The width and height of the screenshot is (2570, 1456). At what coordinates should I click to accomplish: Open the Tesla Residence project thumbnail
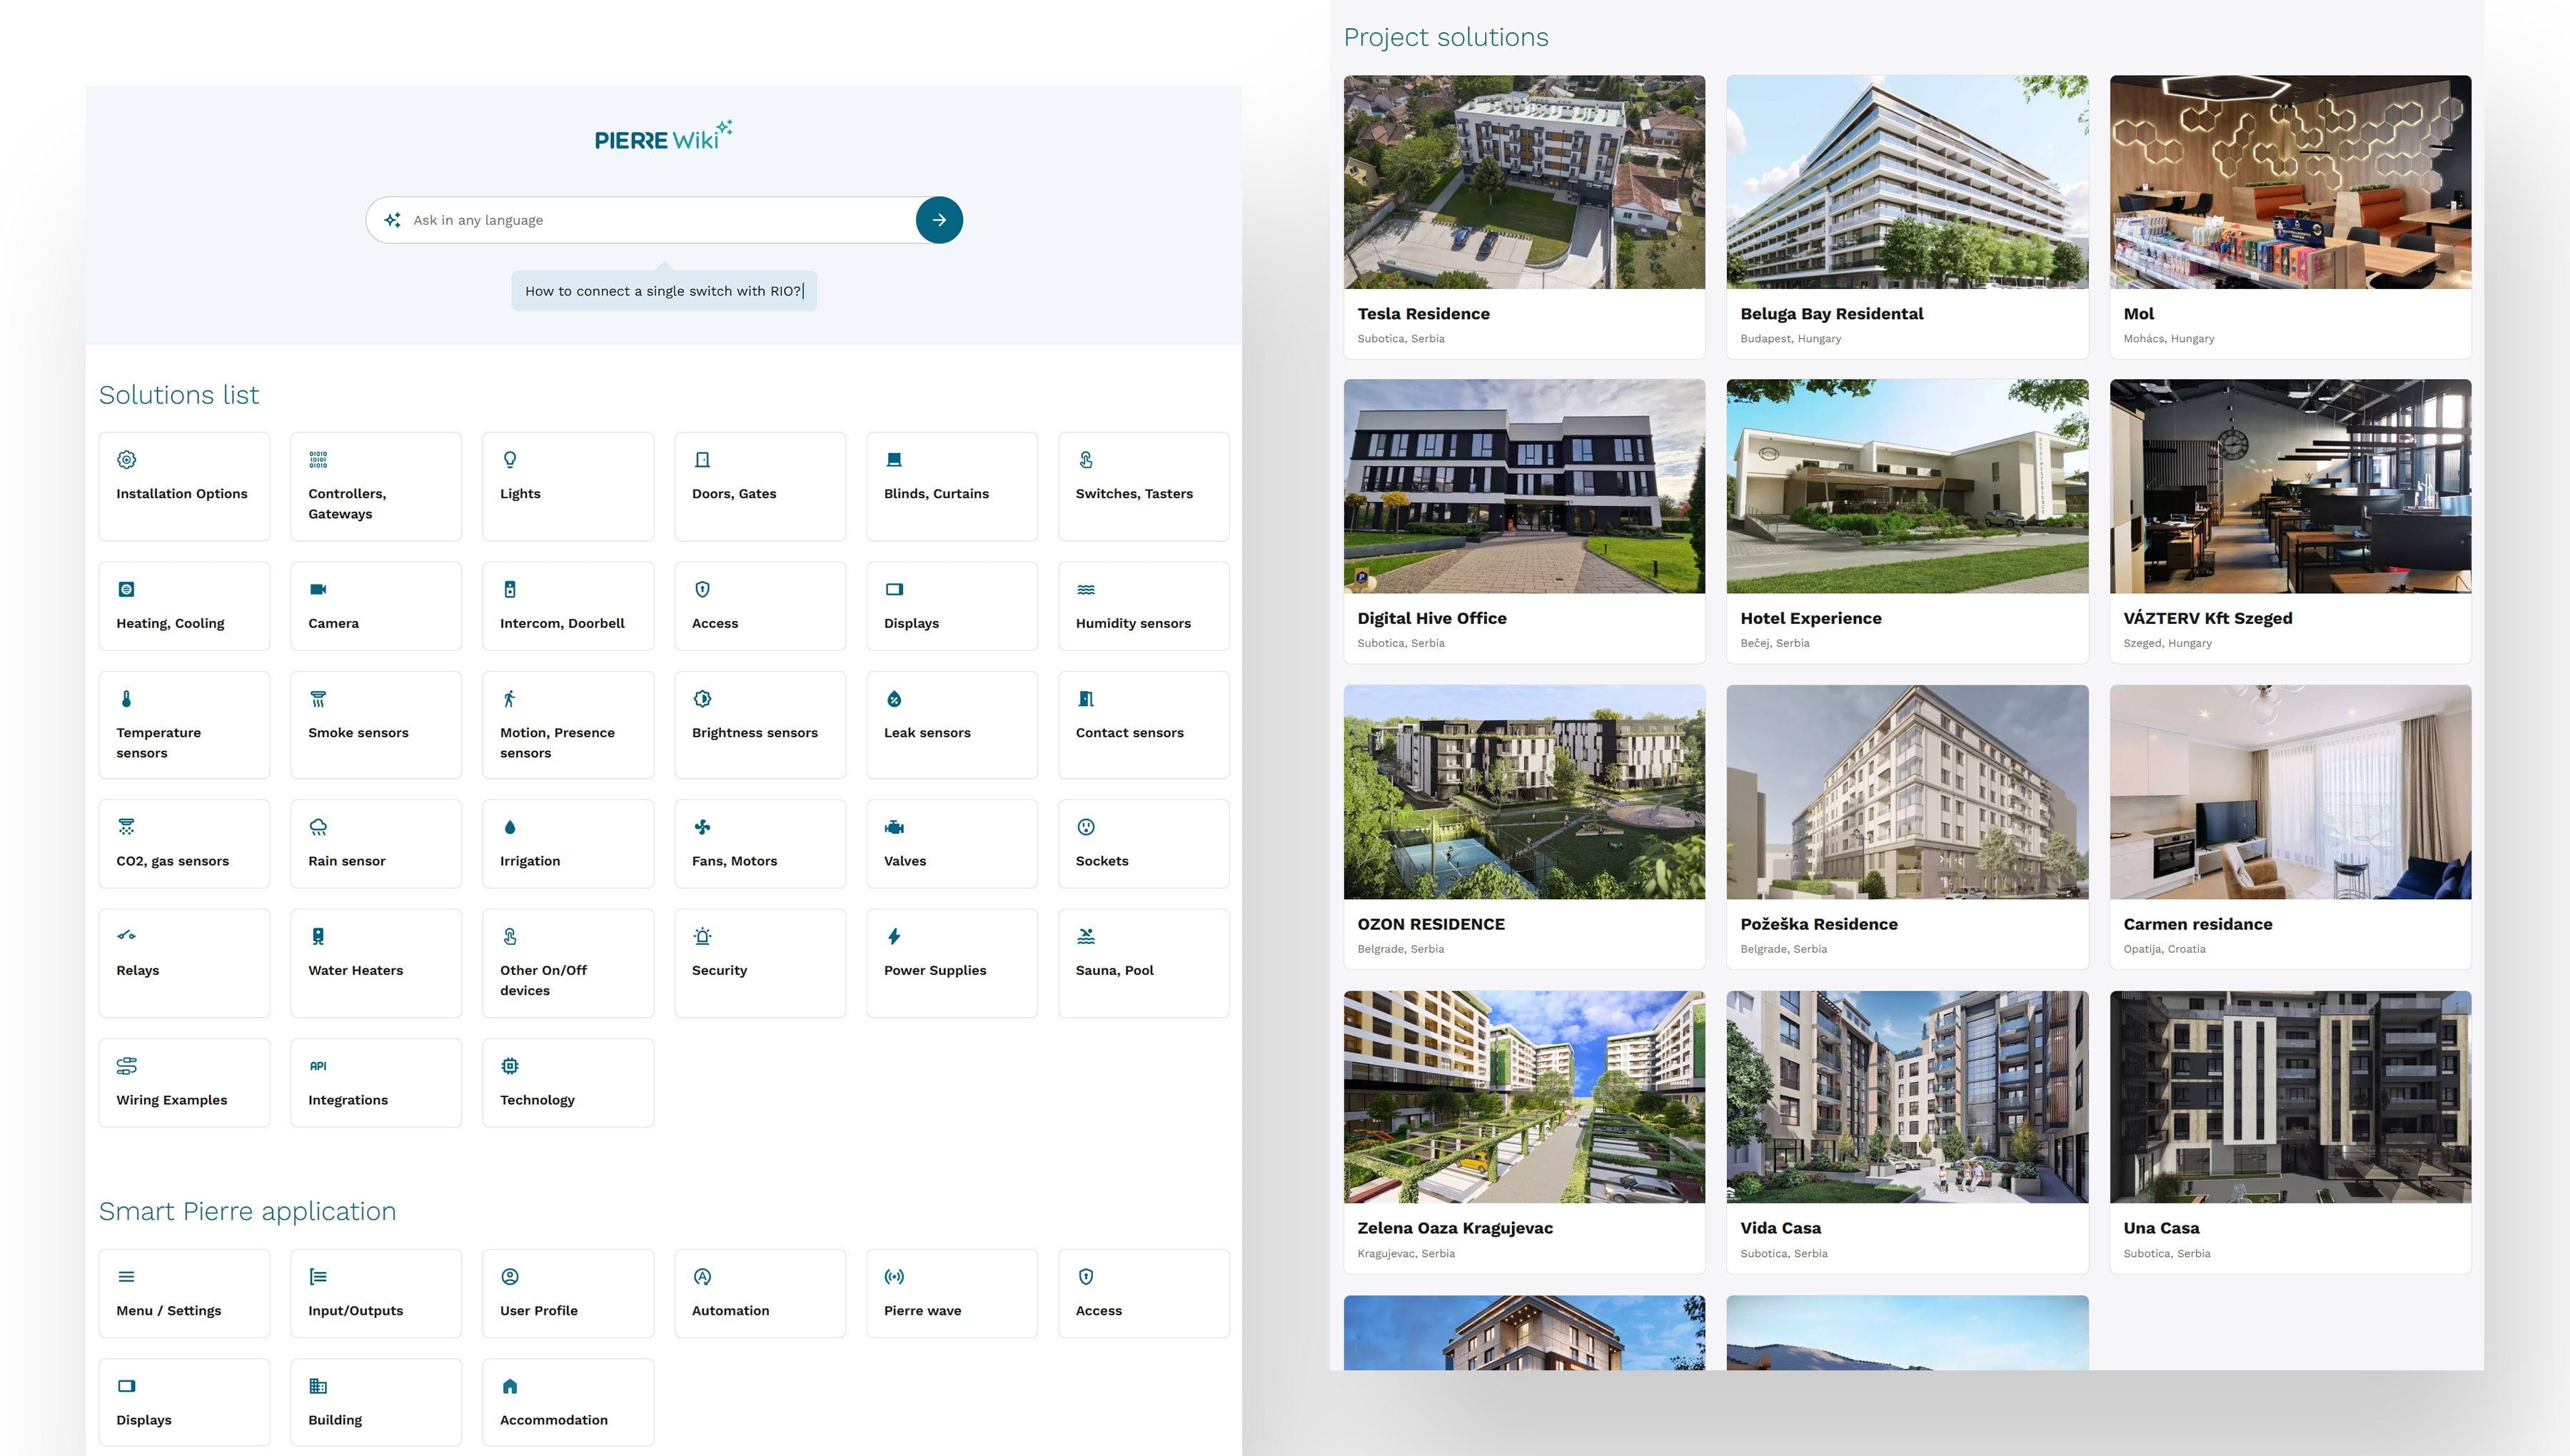click(x=1524, y=182)
